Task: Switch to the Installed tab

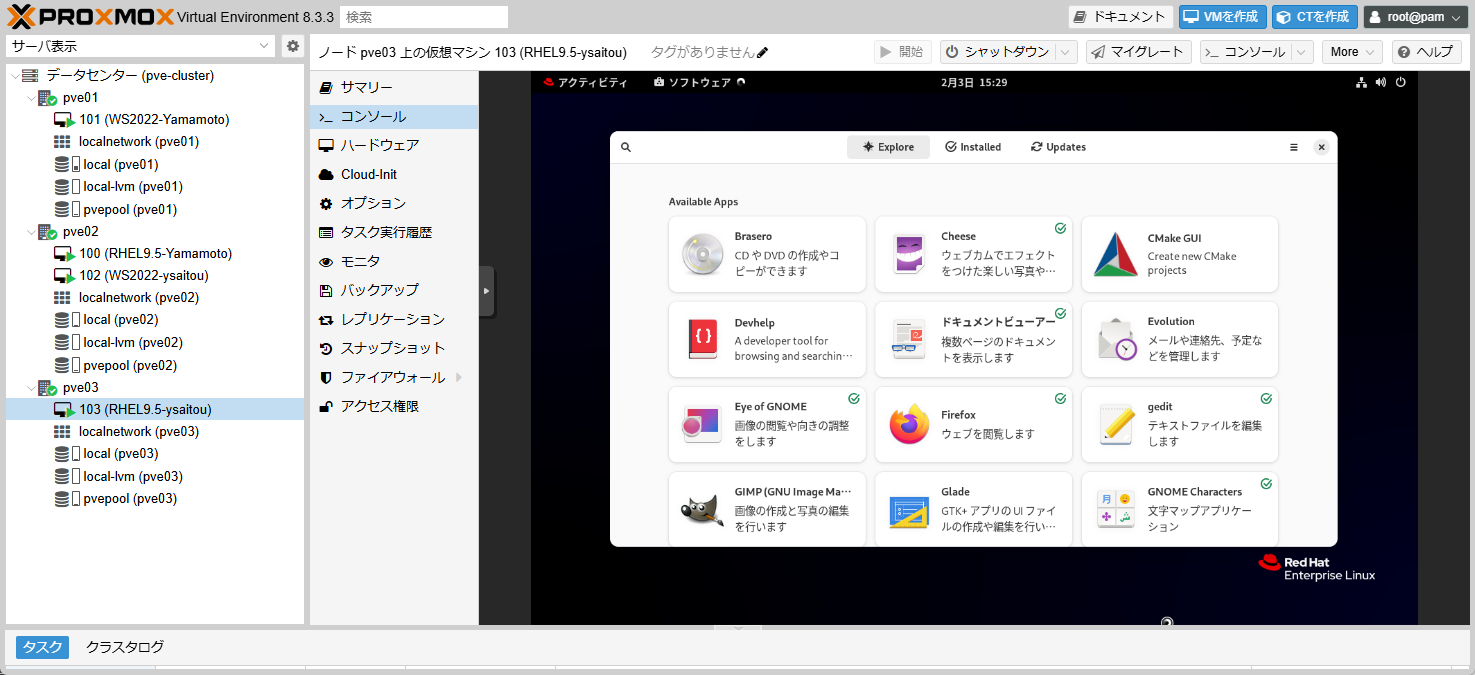Action: 972,147
